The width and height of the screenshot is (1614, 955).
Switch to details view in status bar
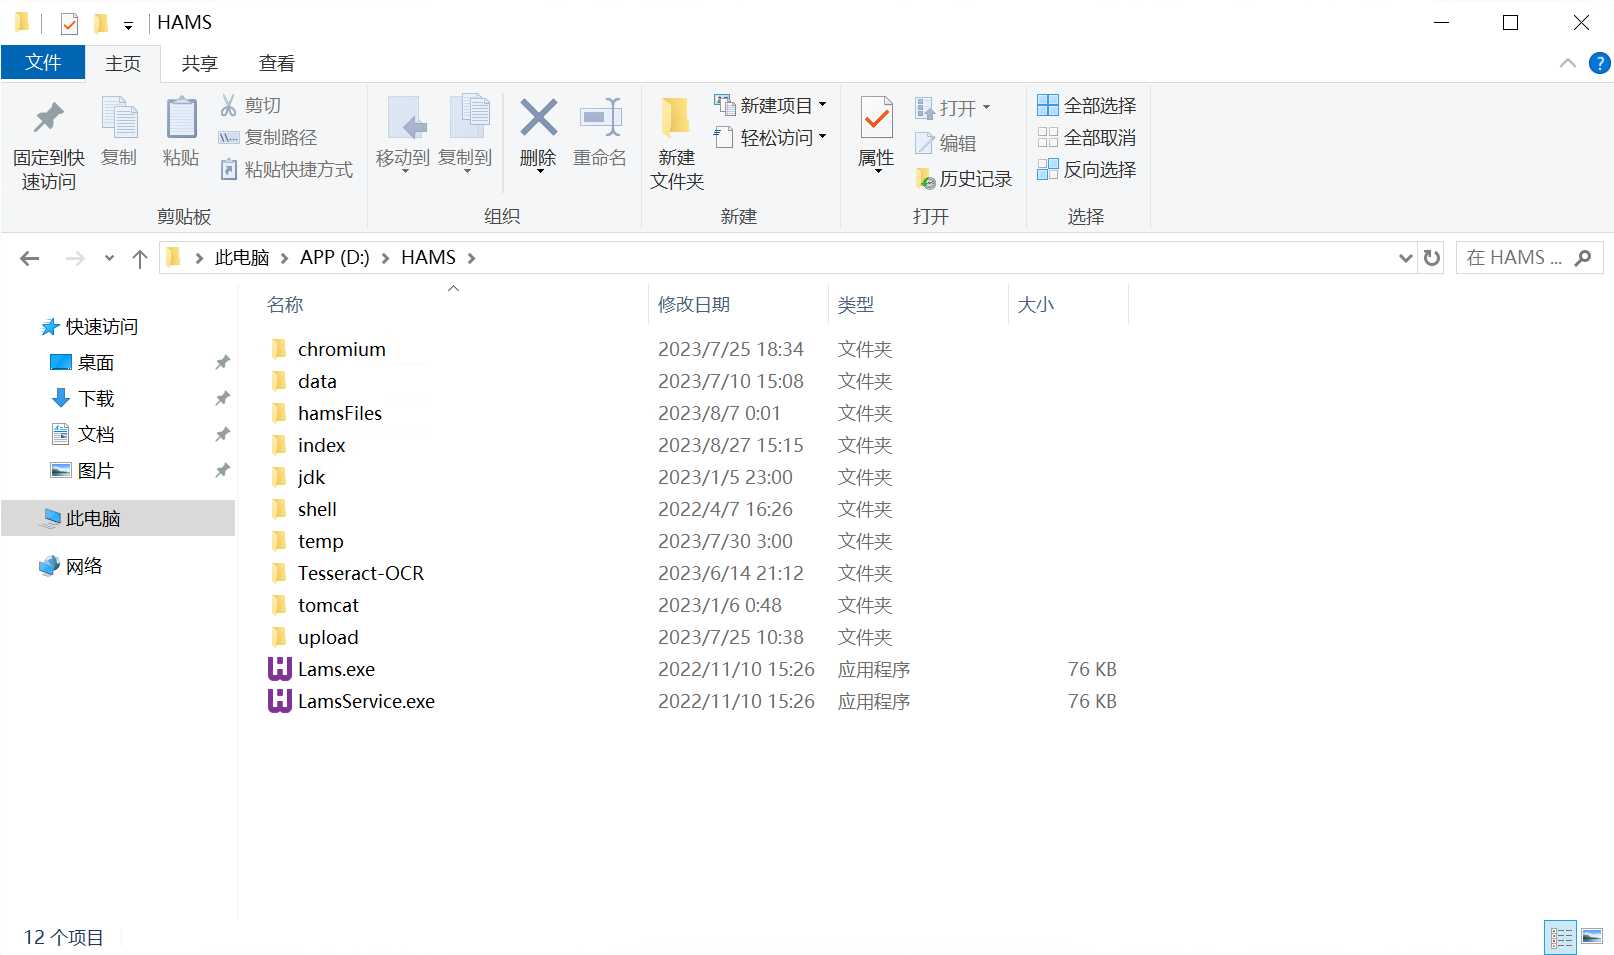(x=1560, y=937)
